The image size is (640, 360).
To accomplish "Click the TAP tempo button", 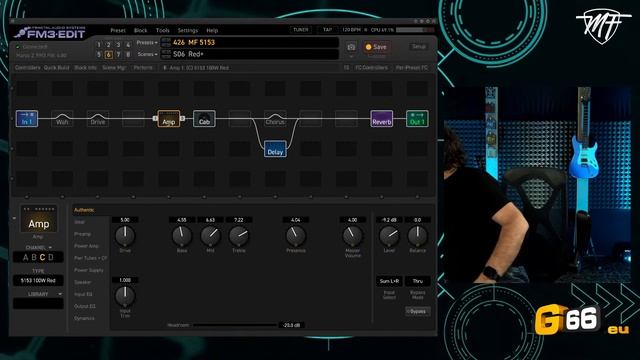I will click(x=327, y=30).
